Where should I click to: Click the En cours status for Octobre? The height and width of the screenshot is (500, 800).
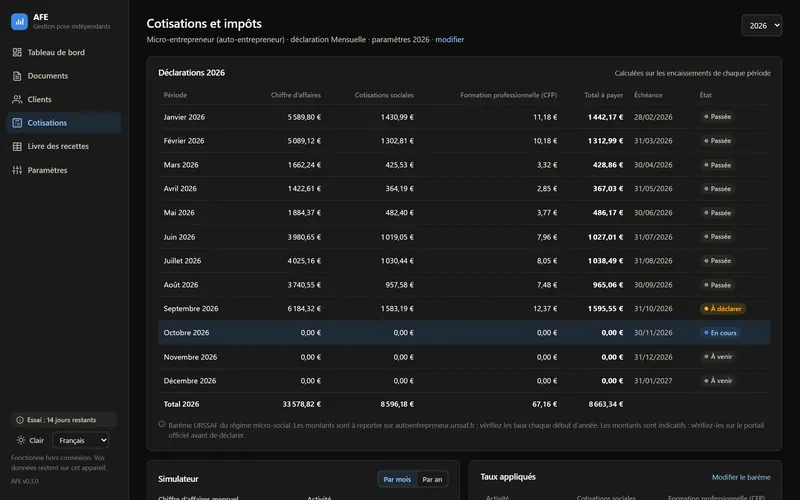pyautogui.click(x=720, y=333)
